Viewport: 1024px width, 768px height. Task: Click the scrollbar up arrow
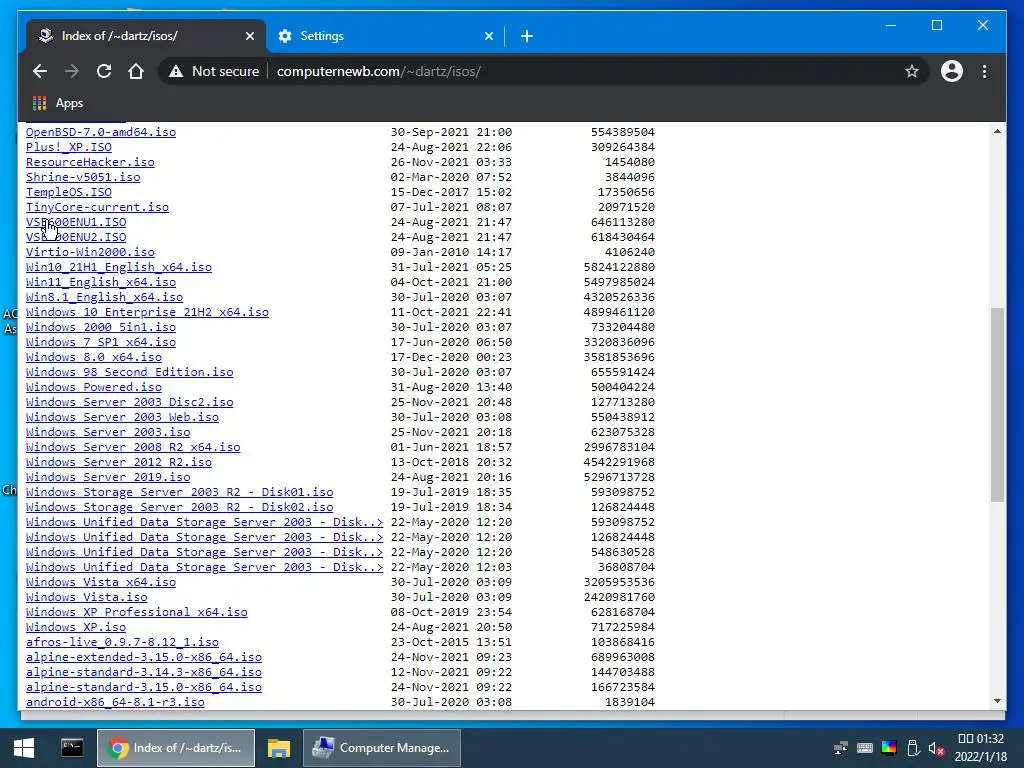(x=997, y=131)
